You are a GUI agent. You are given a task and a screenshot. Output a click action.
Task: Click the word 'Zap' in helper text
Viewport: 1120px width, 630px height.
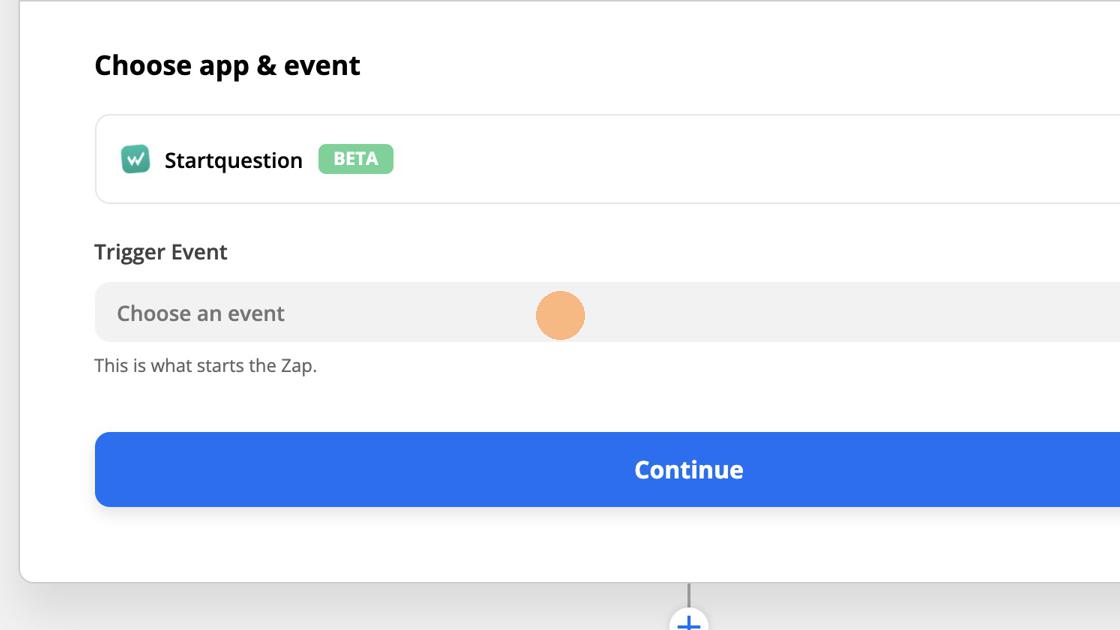296,366
